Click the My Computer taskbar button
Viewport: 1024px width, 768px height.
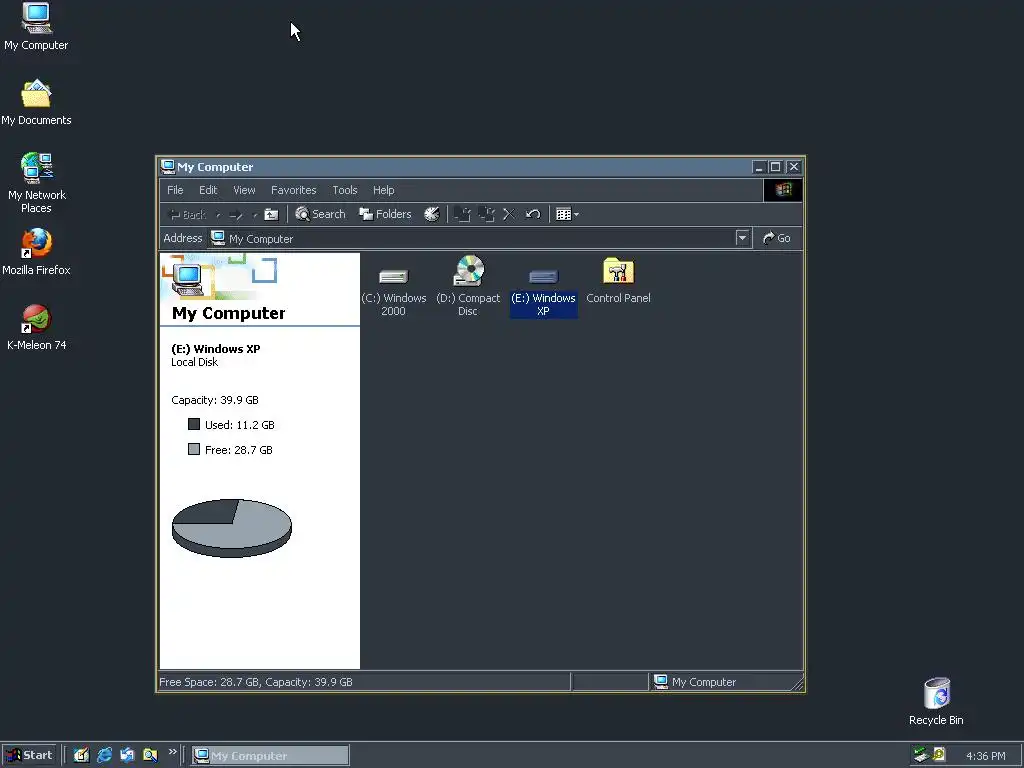click(x=270, y=756)
